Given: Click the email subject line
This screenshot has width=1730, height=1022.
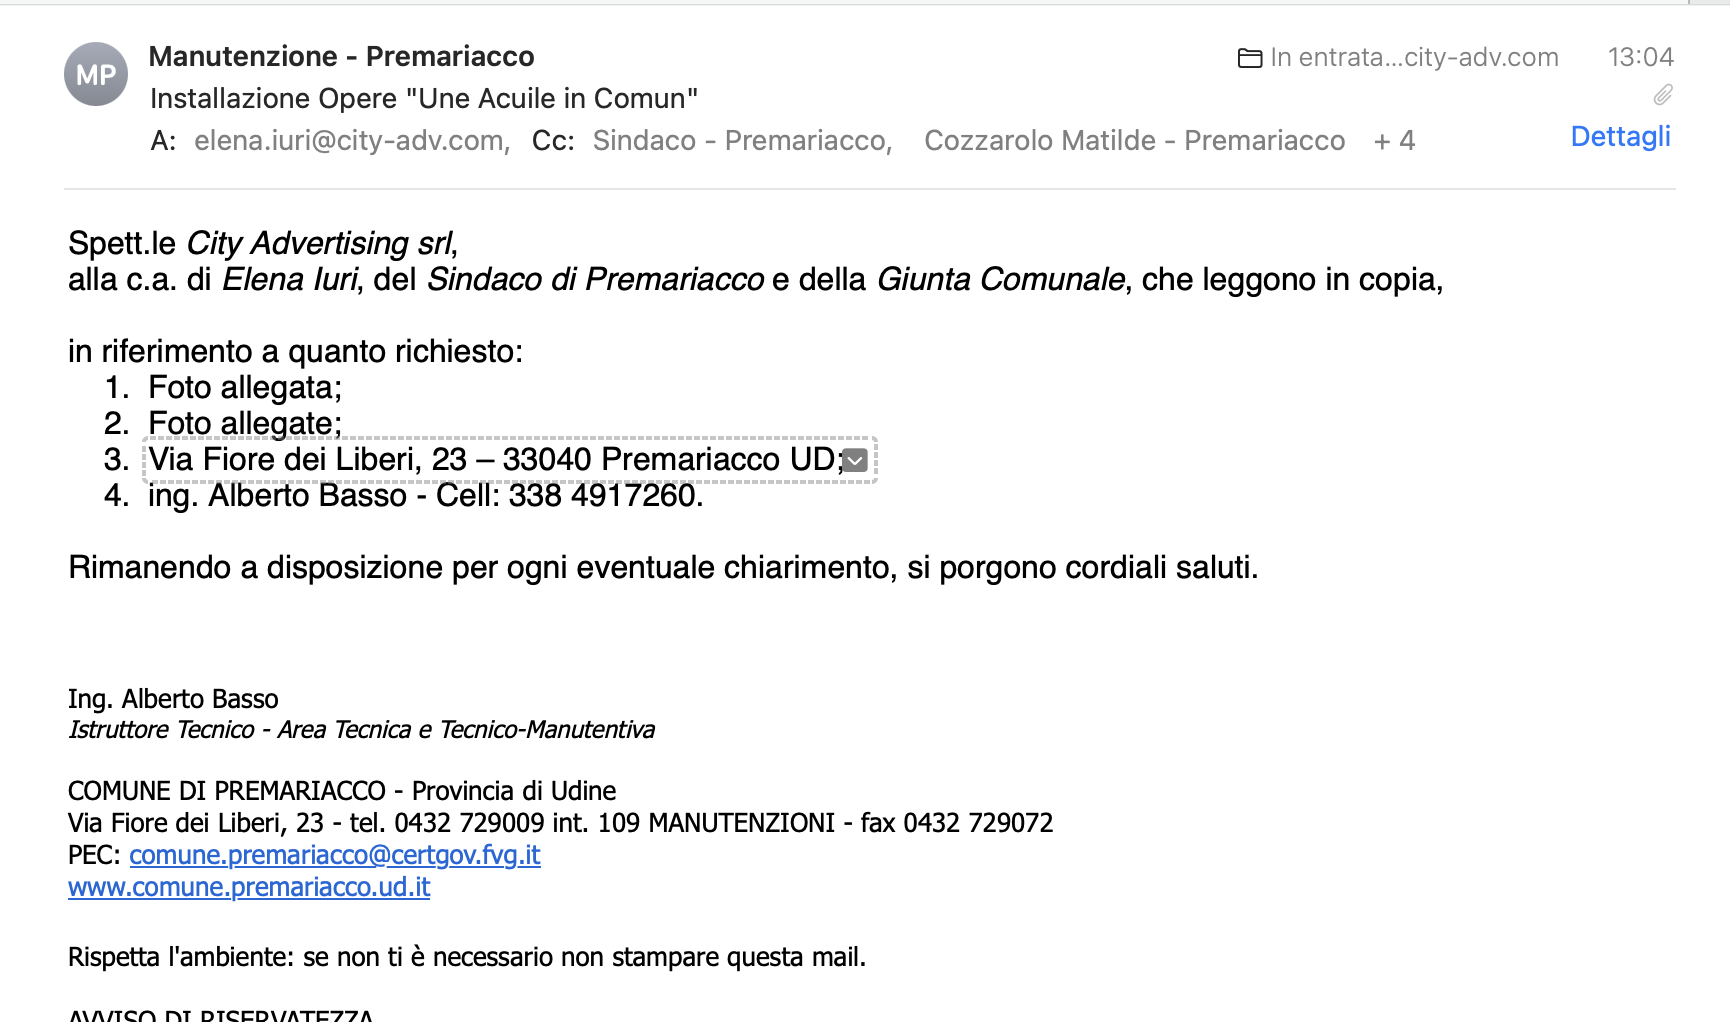Looking at the screenshot, I should (423, 99).
